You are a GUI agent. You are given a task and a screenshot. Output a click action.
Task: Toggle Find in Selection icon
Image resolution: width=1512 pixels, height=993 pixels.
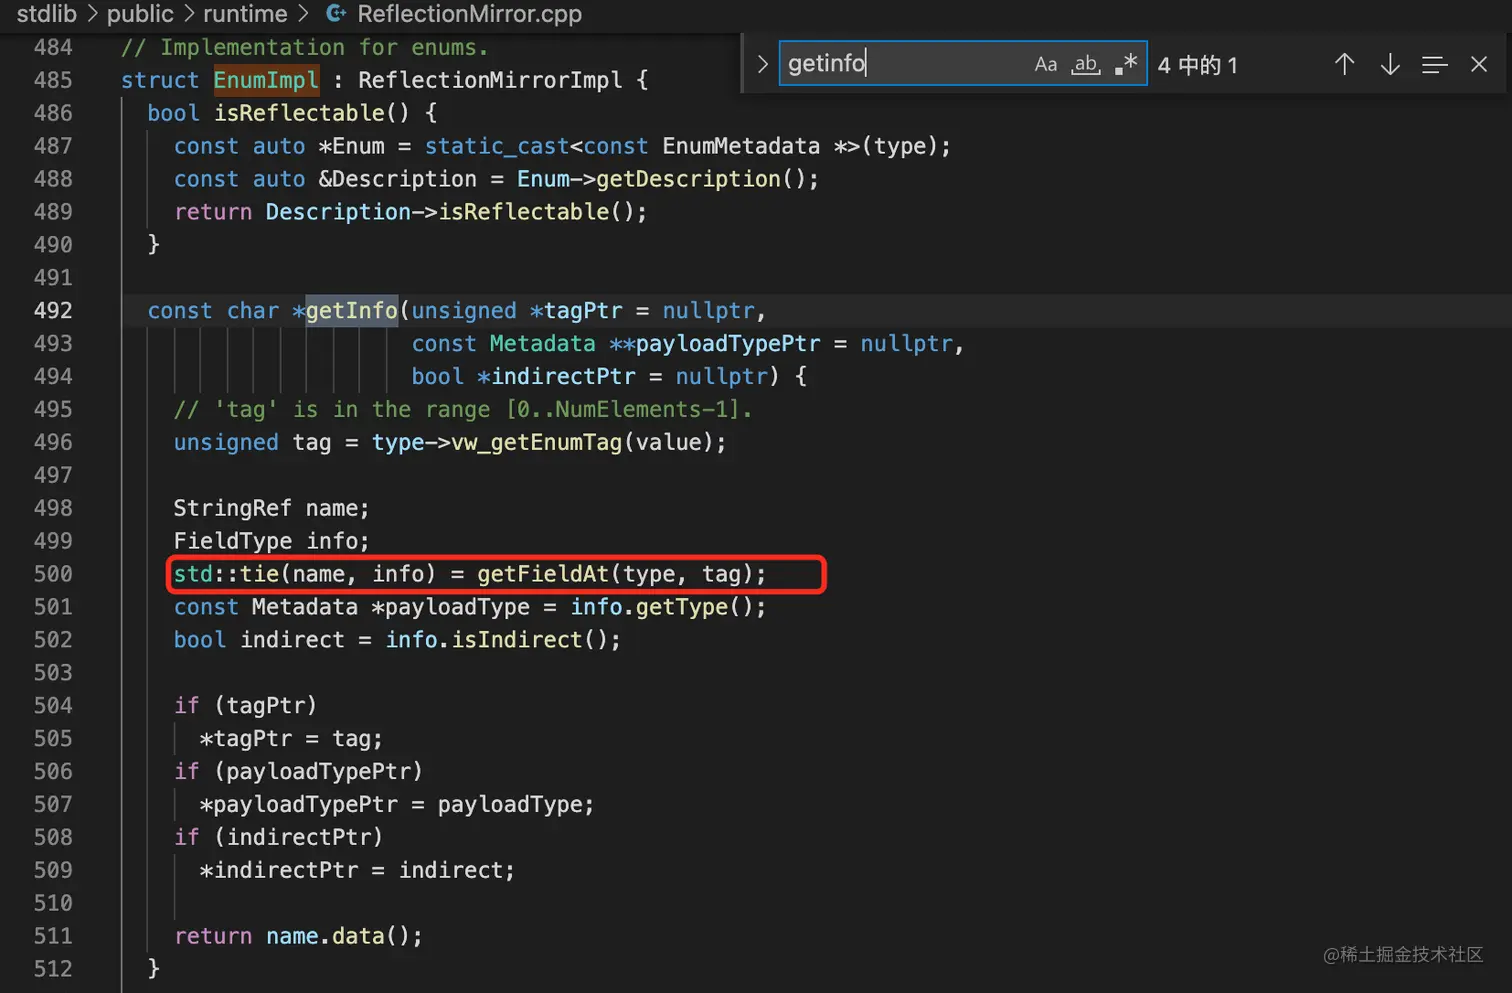1435,64
